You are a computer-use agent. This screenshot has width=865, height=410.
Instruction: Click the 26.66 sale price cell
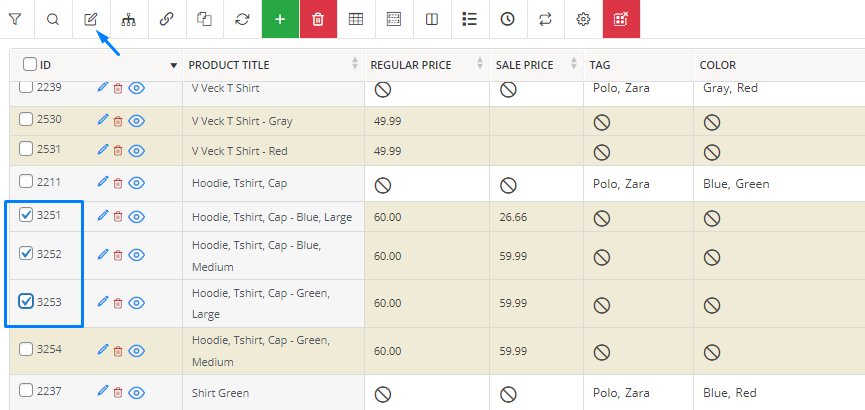click(513, 217)
